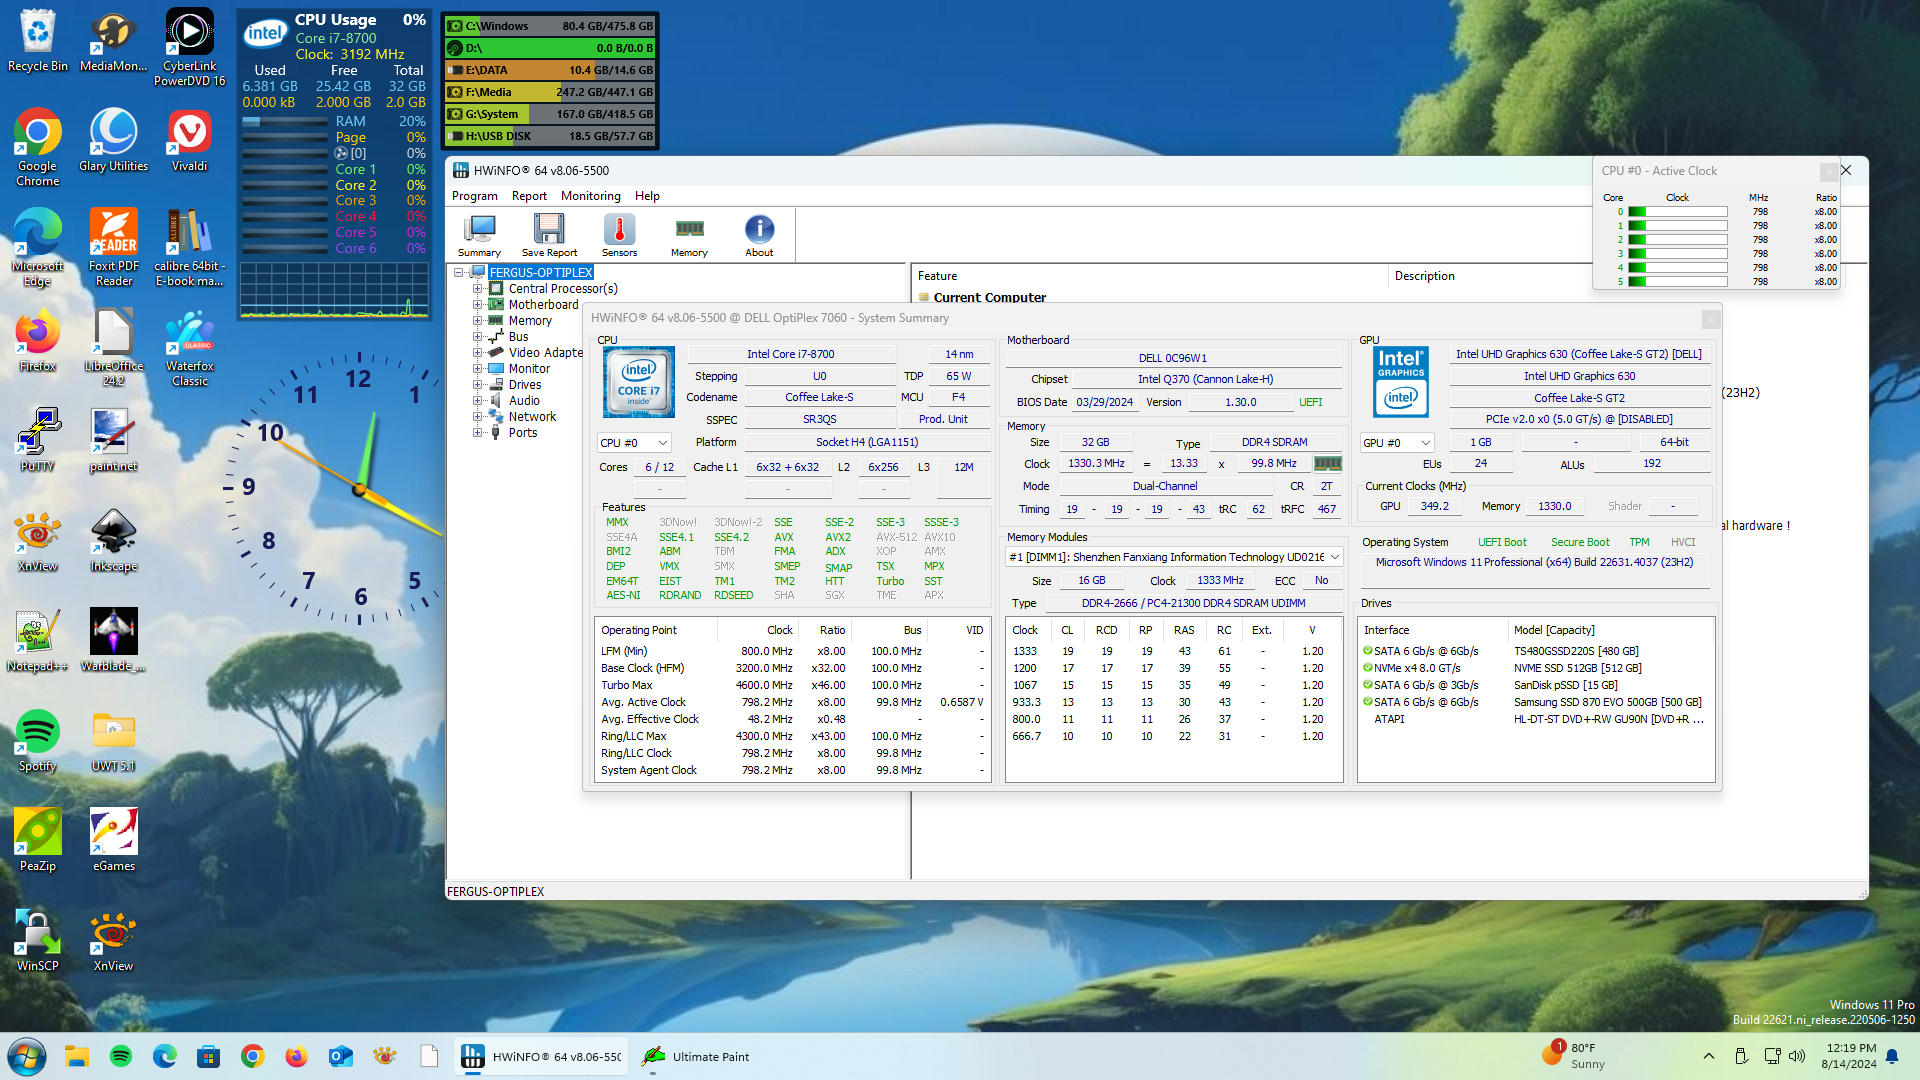Launch PuTTY from the desktop
Viewport: 1920px width, 1080px height.
[x=38, y=440]
